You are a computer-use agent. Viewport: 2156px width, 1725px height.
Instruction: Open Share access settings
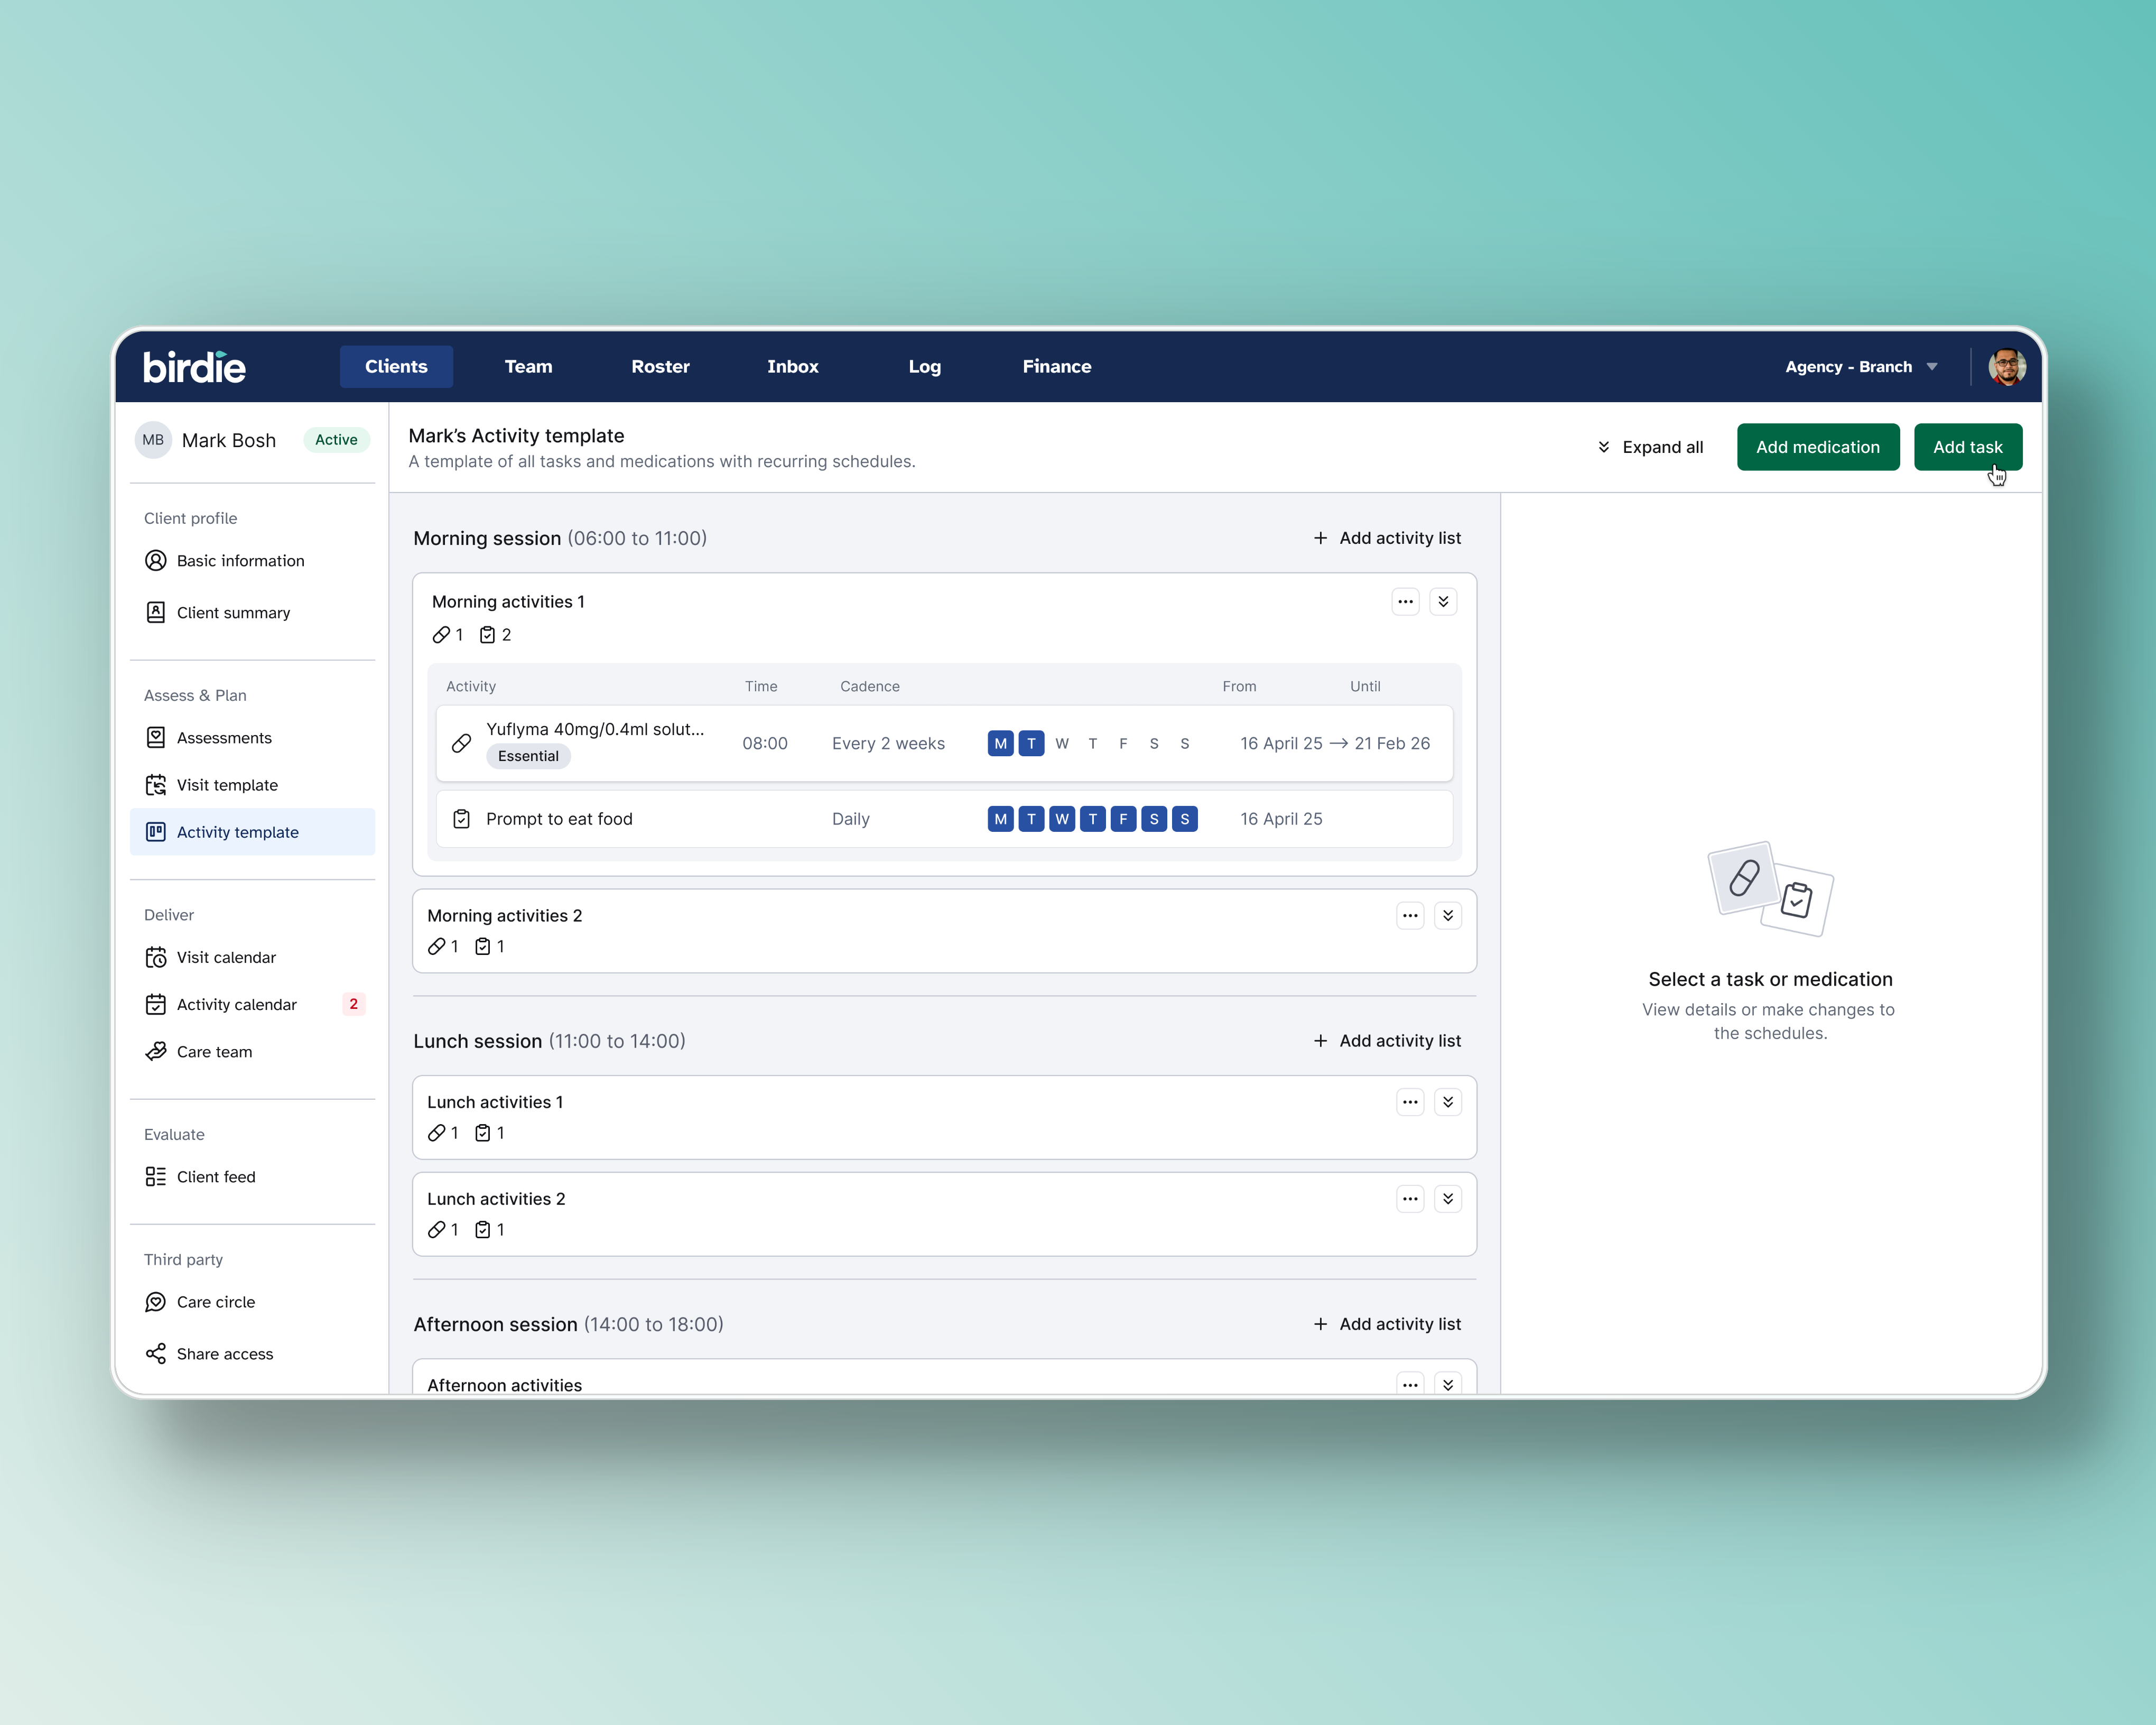tap(224, 1354)
